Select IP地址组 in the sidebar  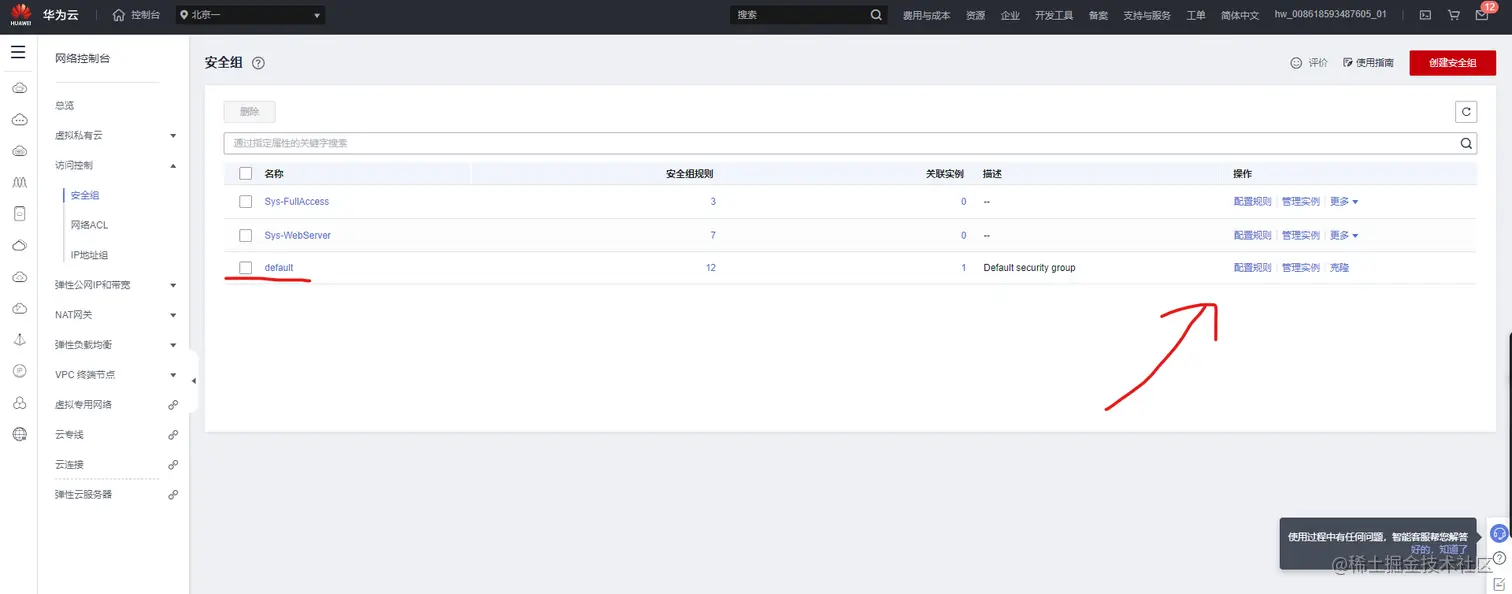(x=89, y=255)
